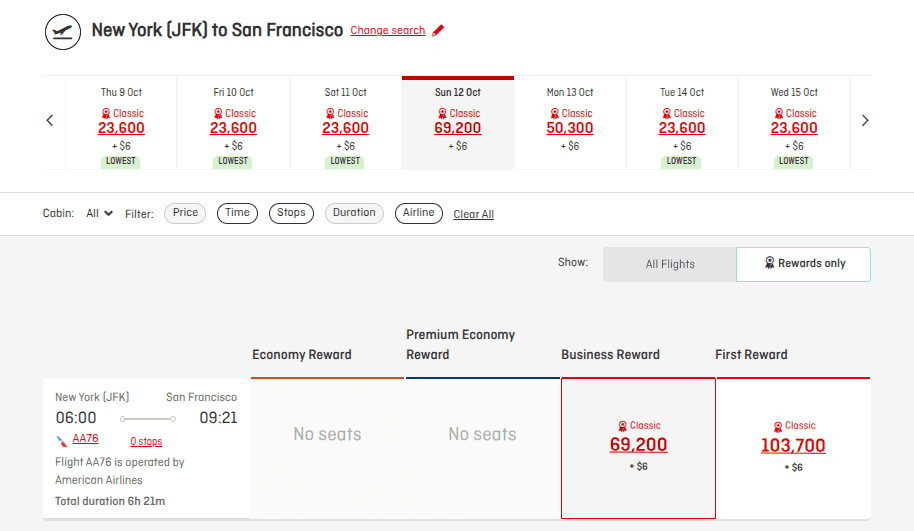Go to previous dates with left arrow
914x531 pixels.
click(x=50, y=121)
